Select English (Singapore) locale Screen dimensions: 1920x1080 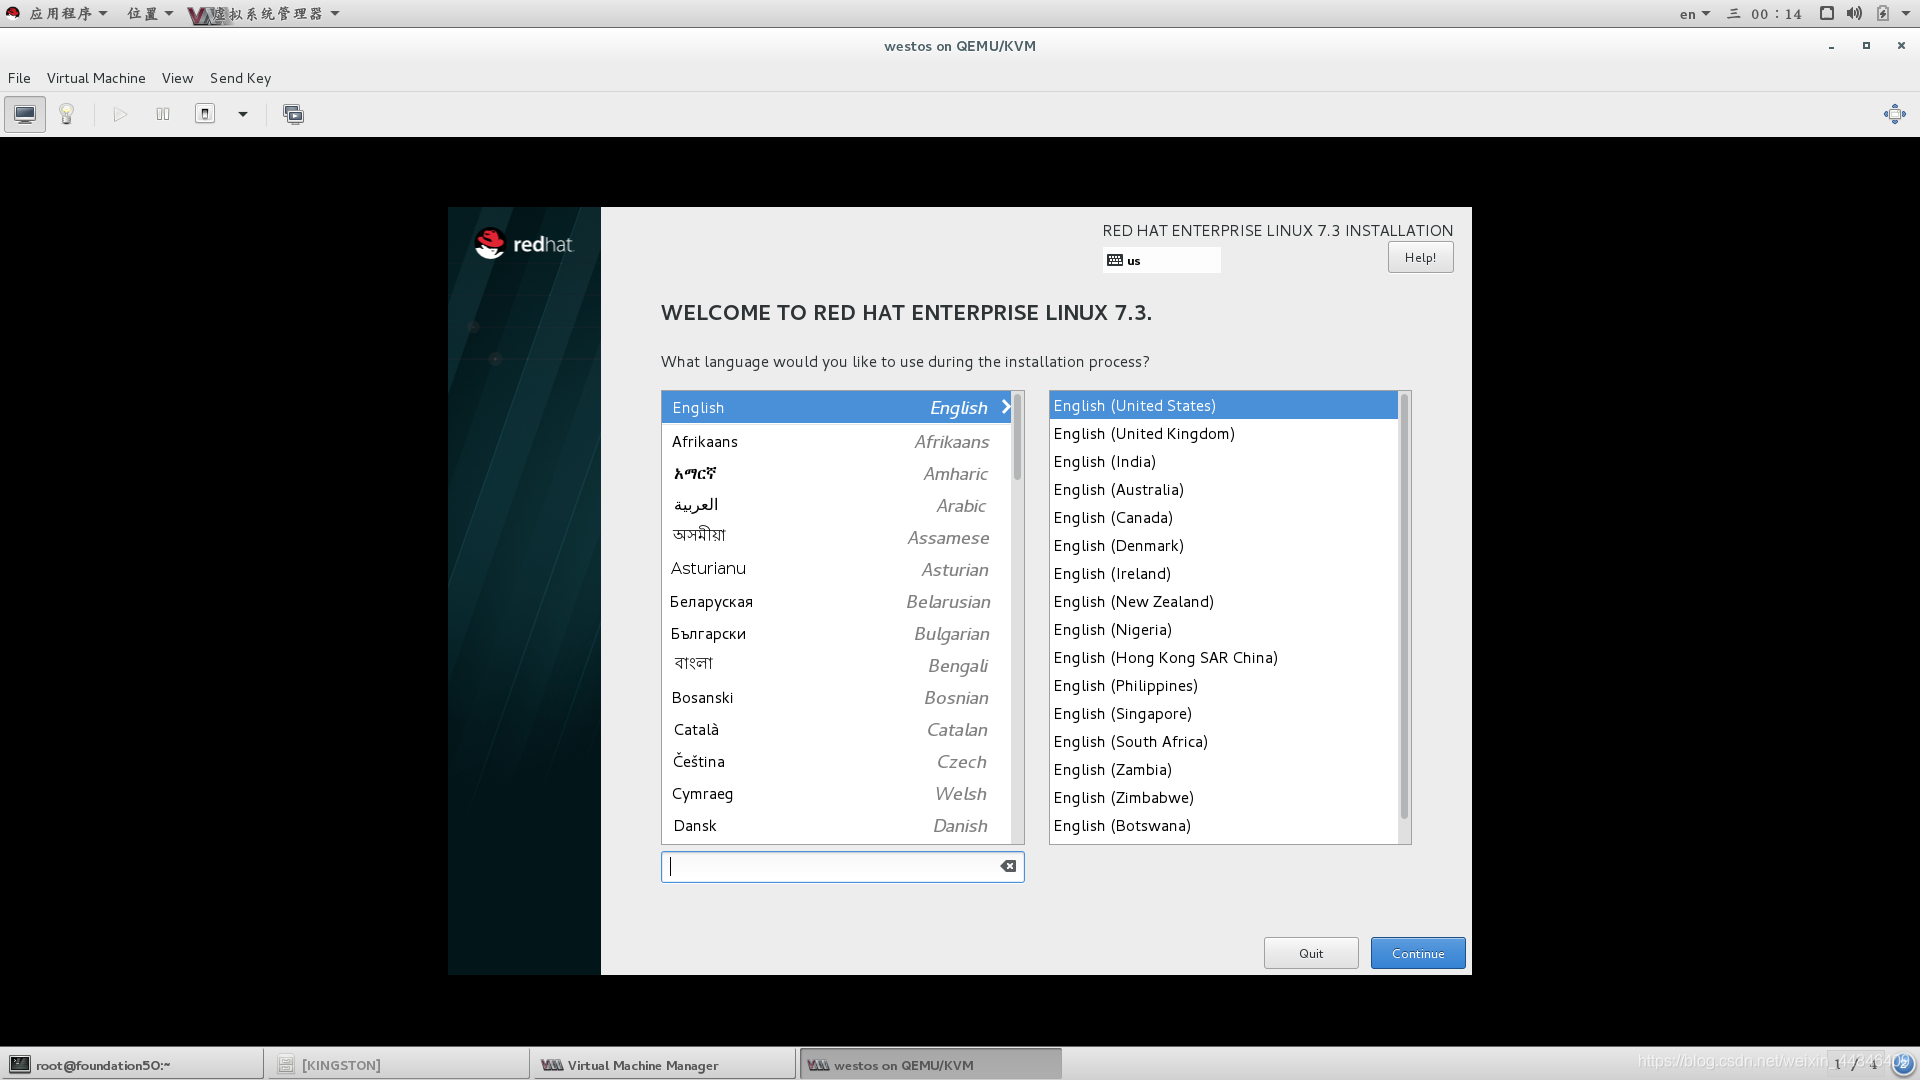[x=1223, y=713]
